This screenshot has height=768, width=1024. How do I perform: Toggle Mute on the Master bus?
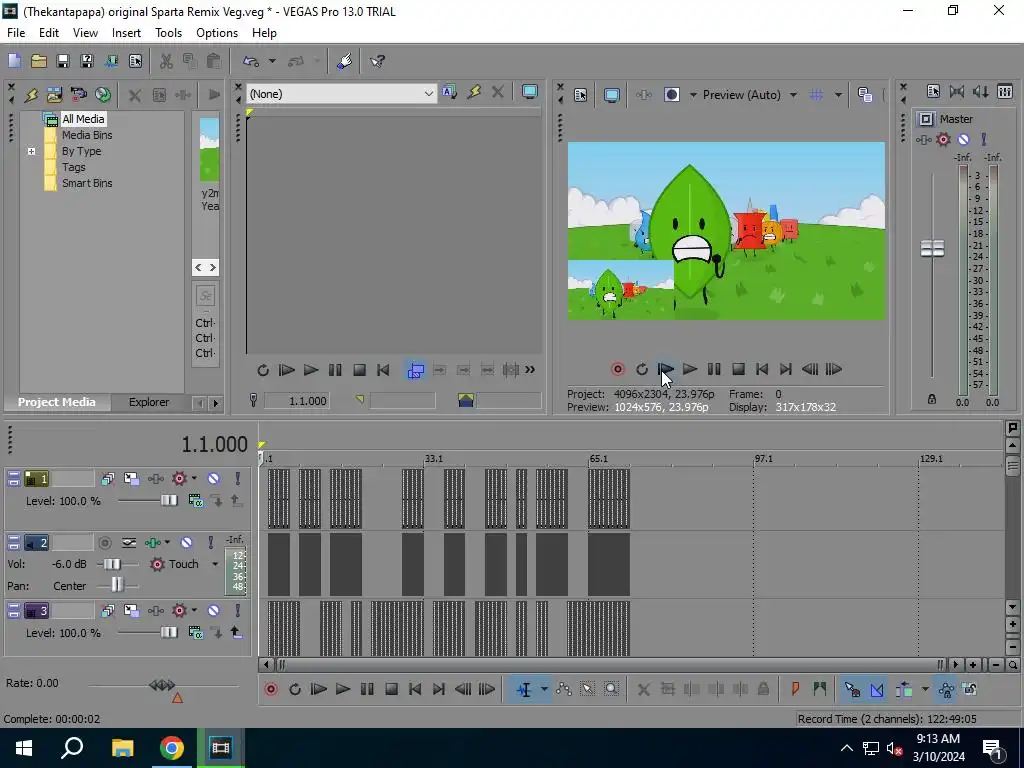click(x=963, y=139)
